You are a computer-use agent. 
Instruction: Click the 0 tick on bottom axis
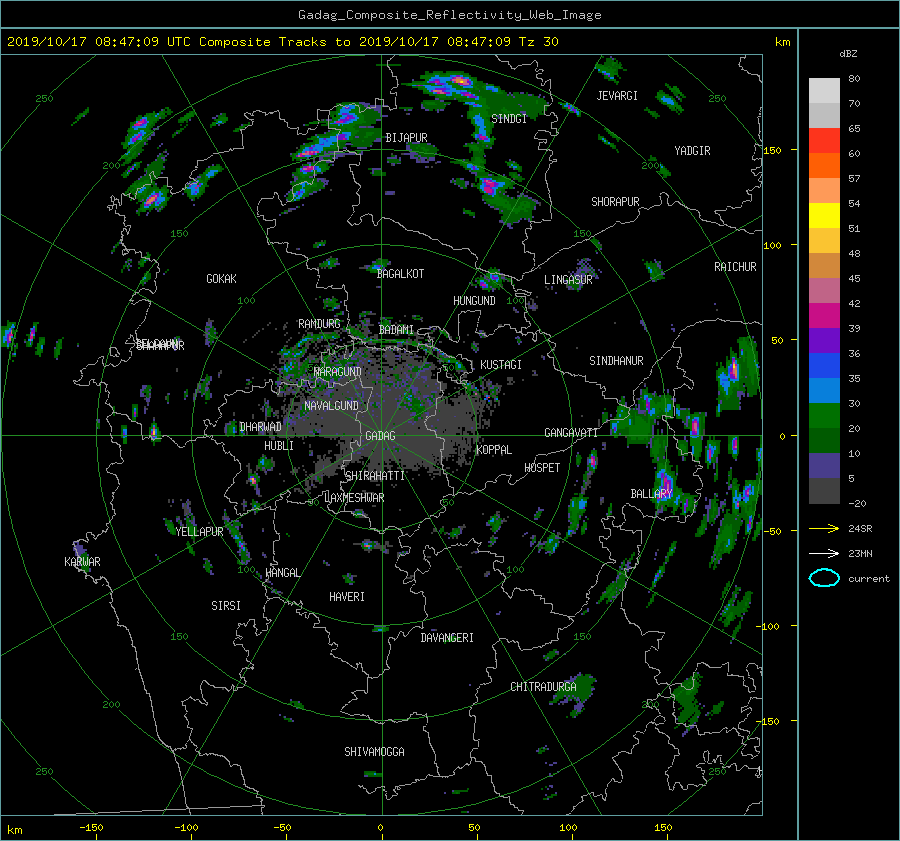[381, 827]
